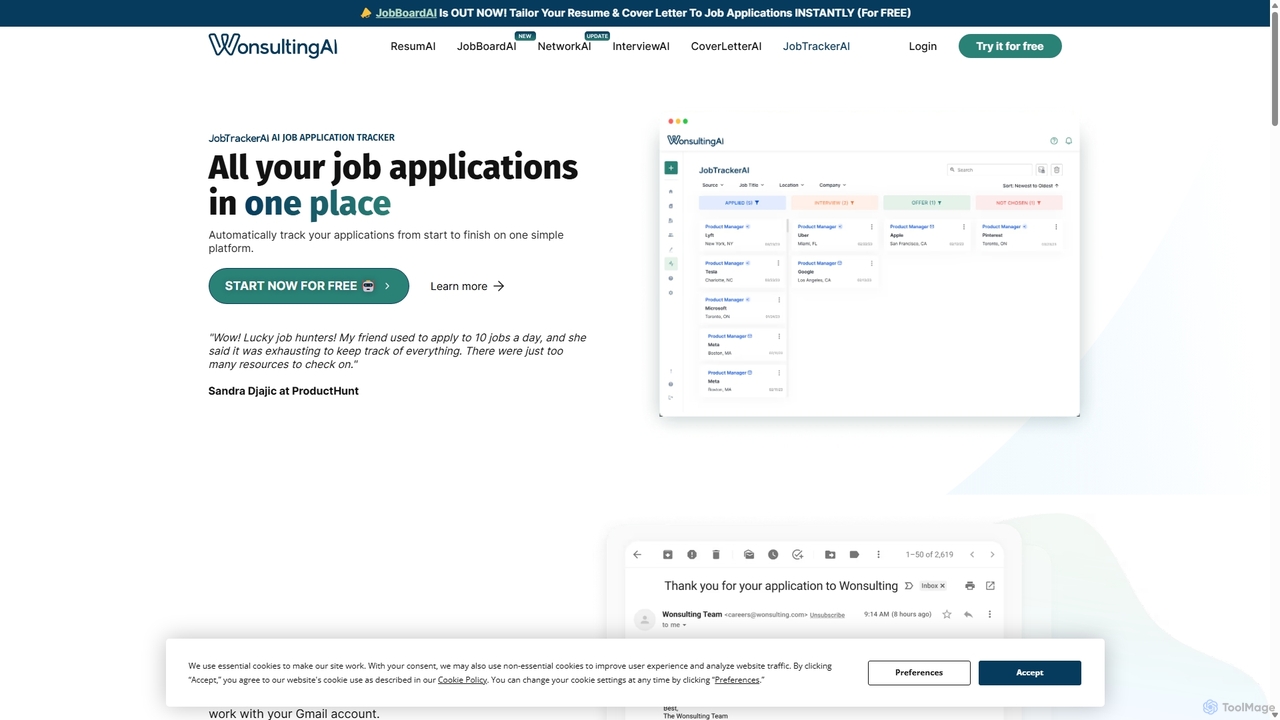Delete the email via Gmail trash icon
Viewport: 1280px width, 720px height.
(716, 554)
